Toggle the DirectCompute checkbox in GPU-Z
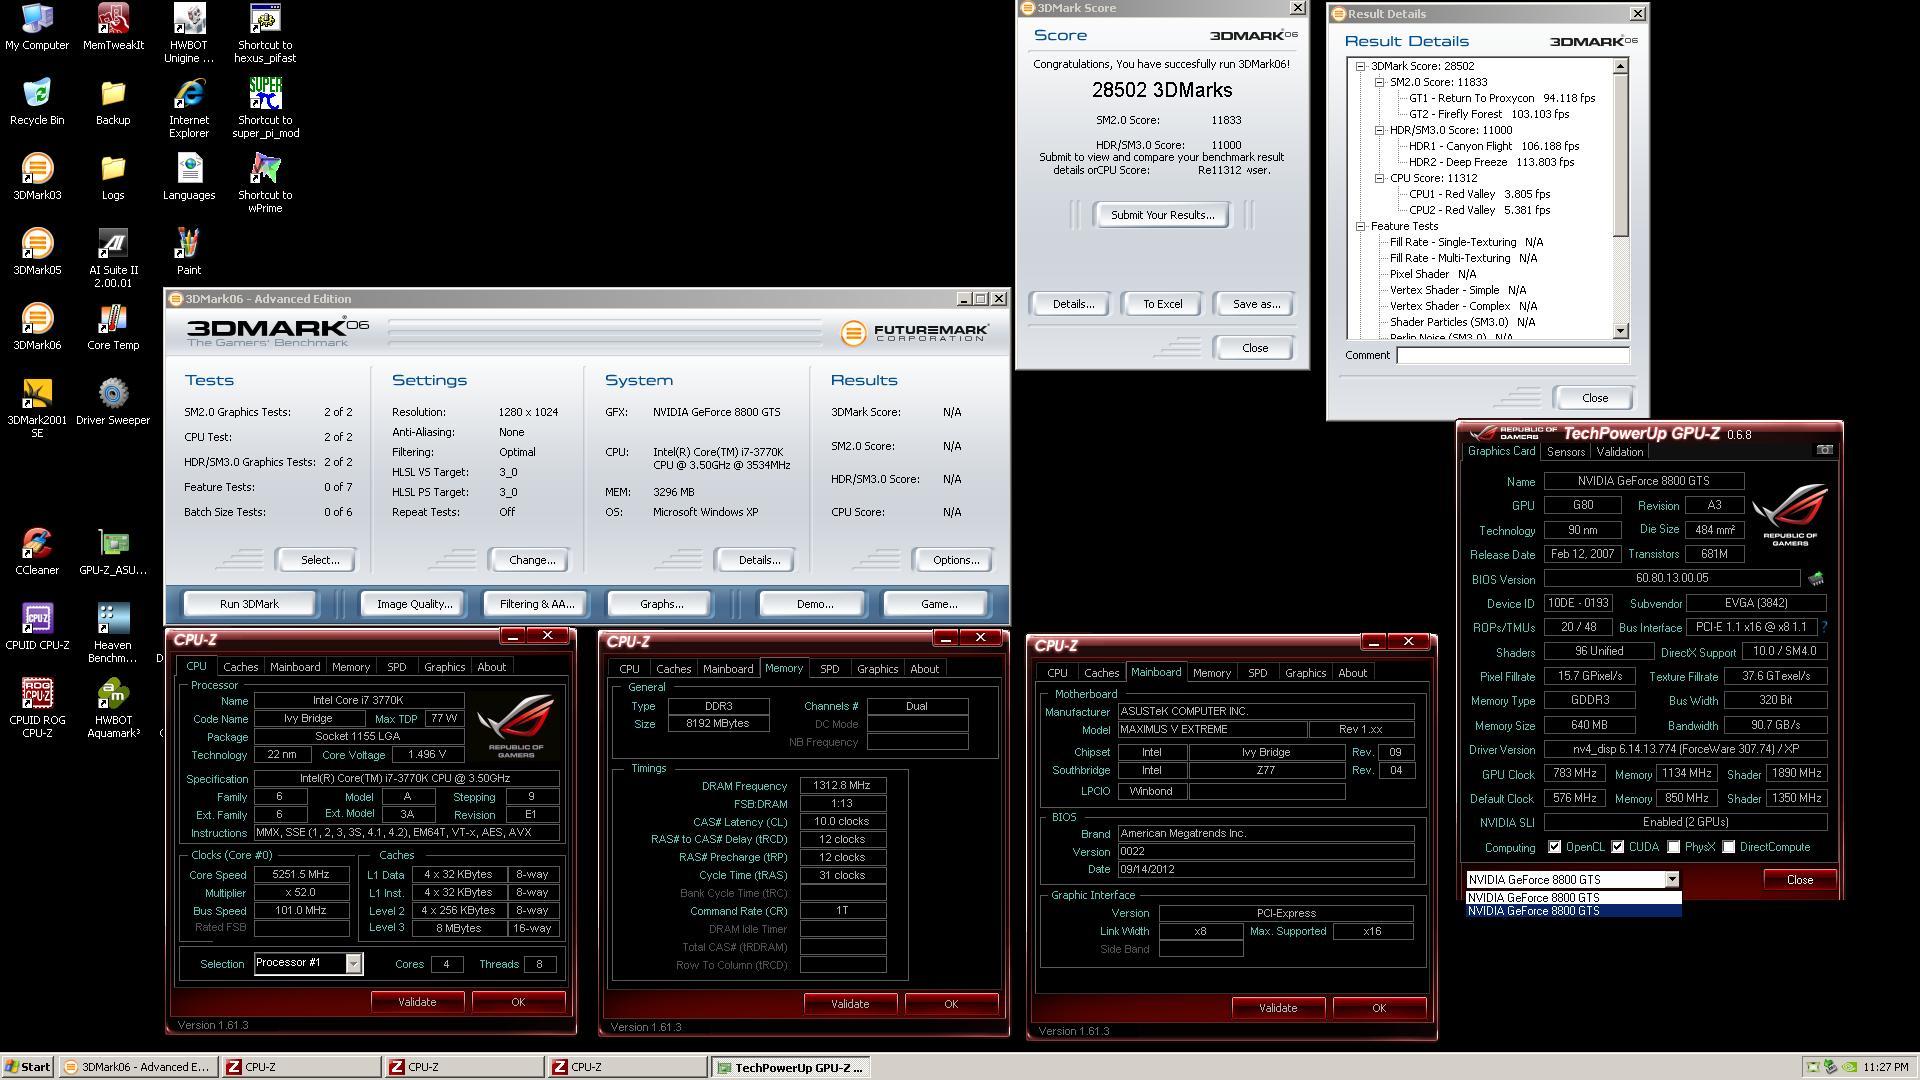This screenshot has width=1920, height=1080. pos(1729,847)
